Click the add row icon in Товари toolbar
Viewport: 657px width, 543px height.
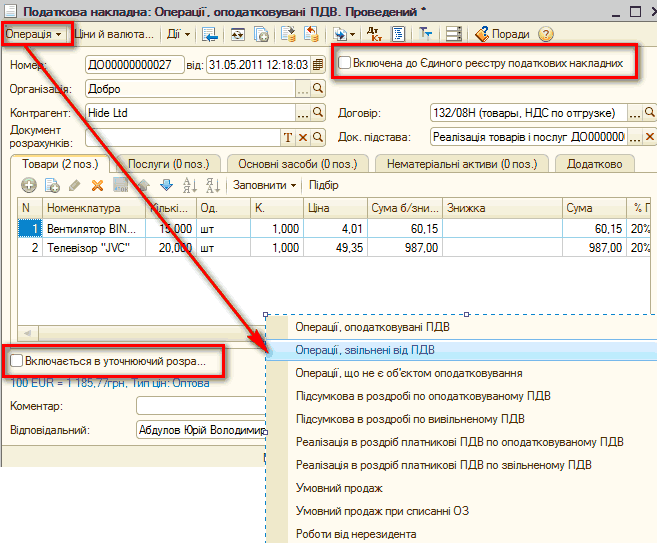(x=28, y=185)
